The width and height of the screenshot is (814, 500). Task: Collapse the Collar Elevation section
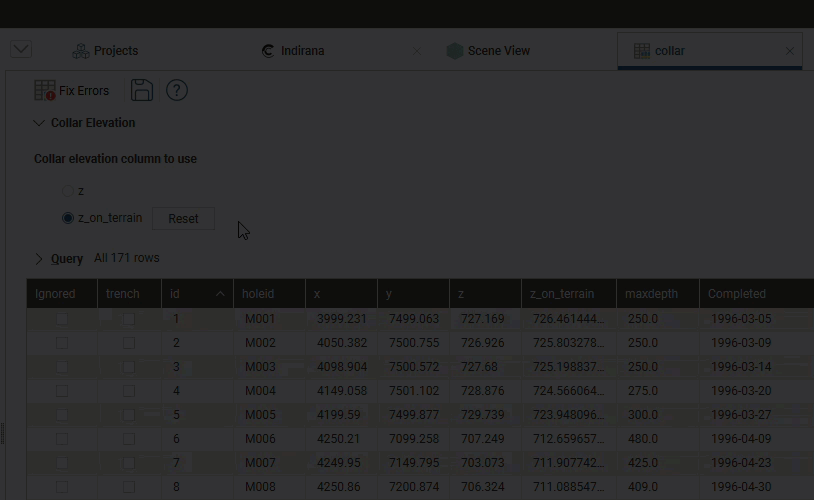coord(40,123)
